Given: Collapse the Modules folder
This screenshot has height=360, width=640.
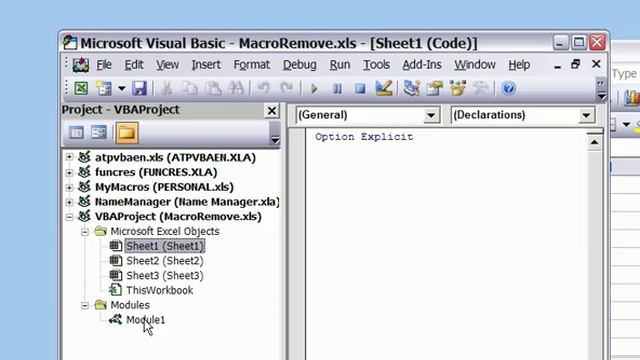Looking at the screenshot, I should (85, 305).
